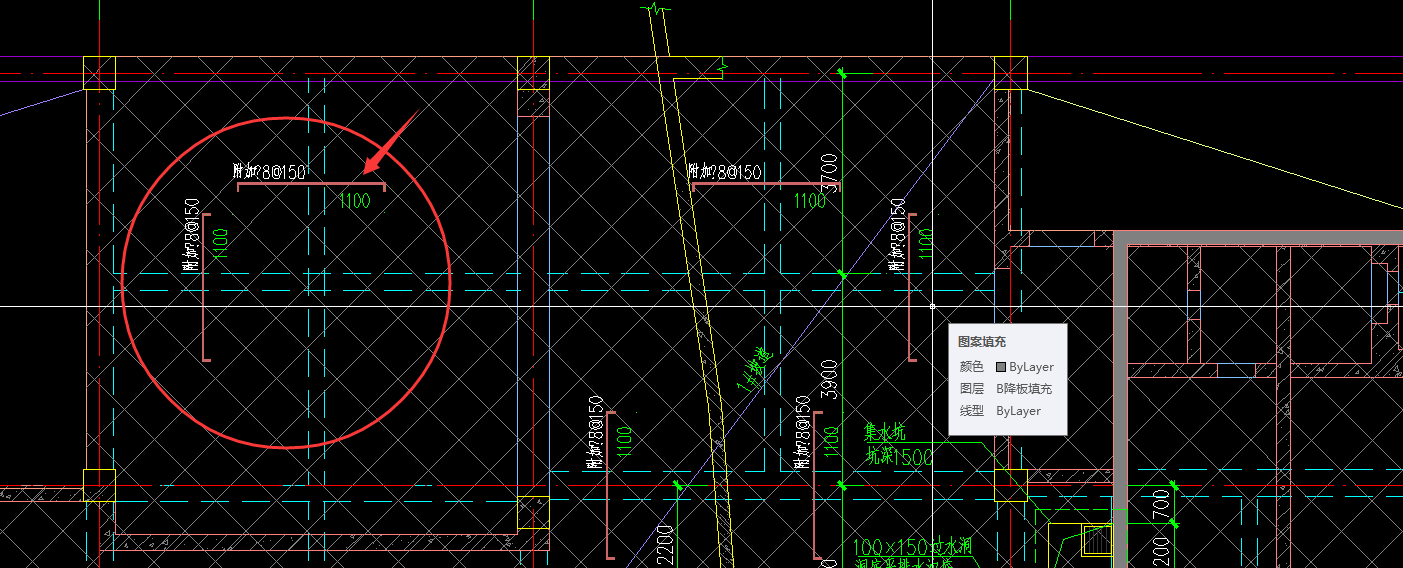
Task: Click the ByLayer value beside '线型'
Action: 1018,411
